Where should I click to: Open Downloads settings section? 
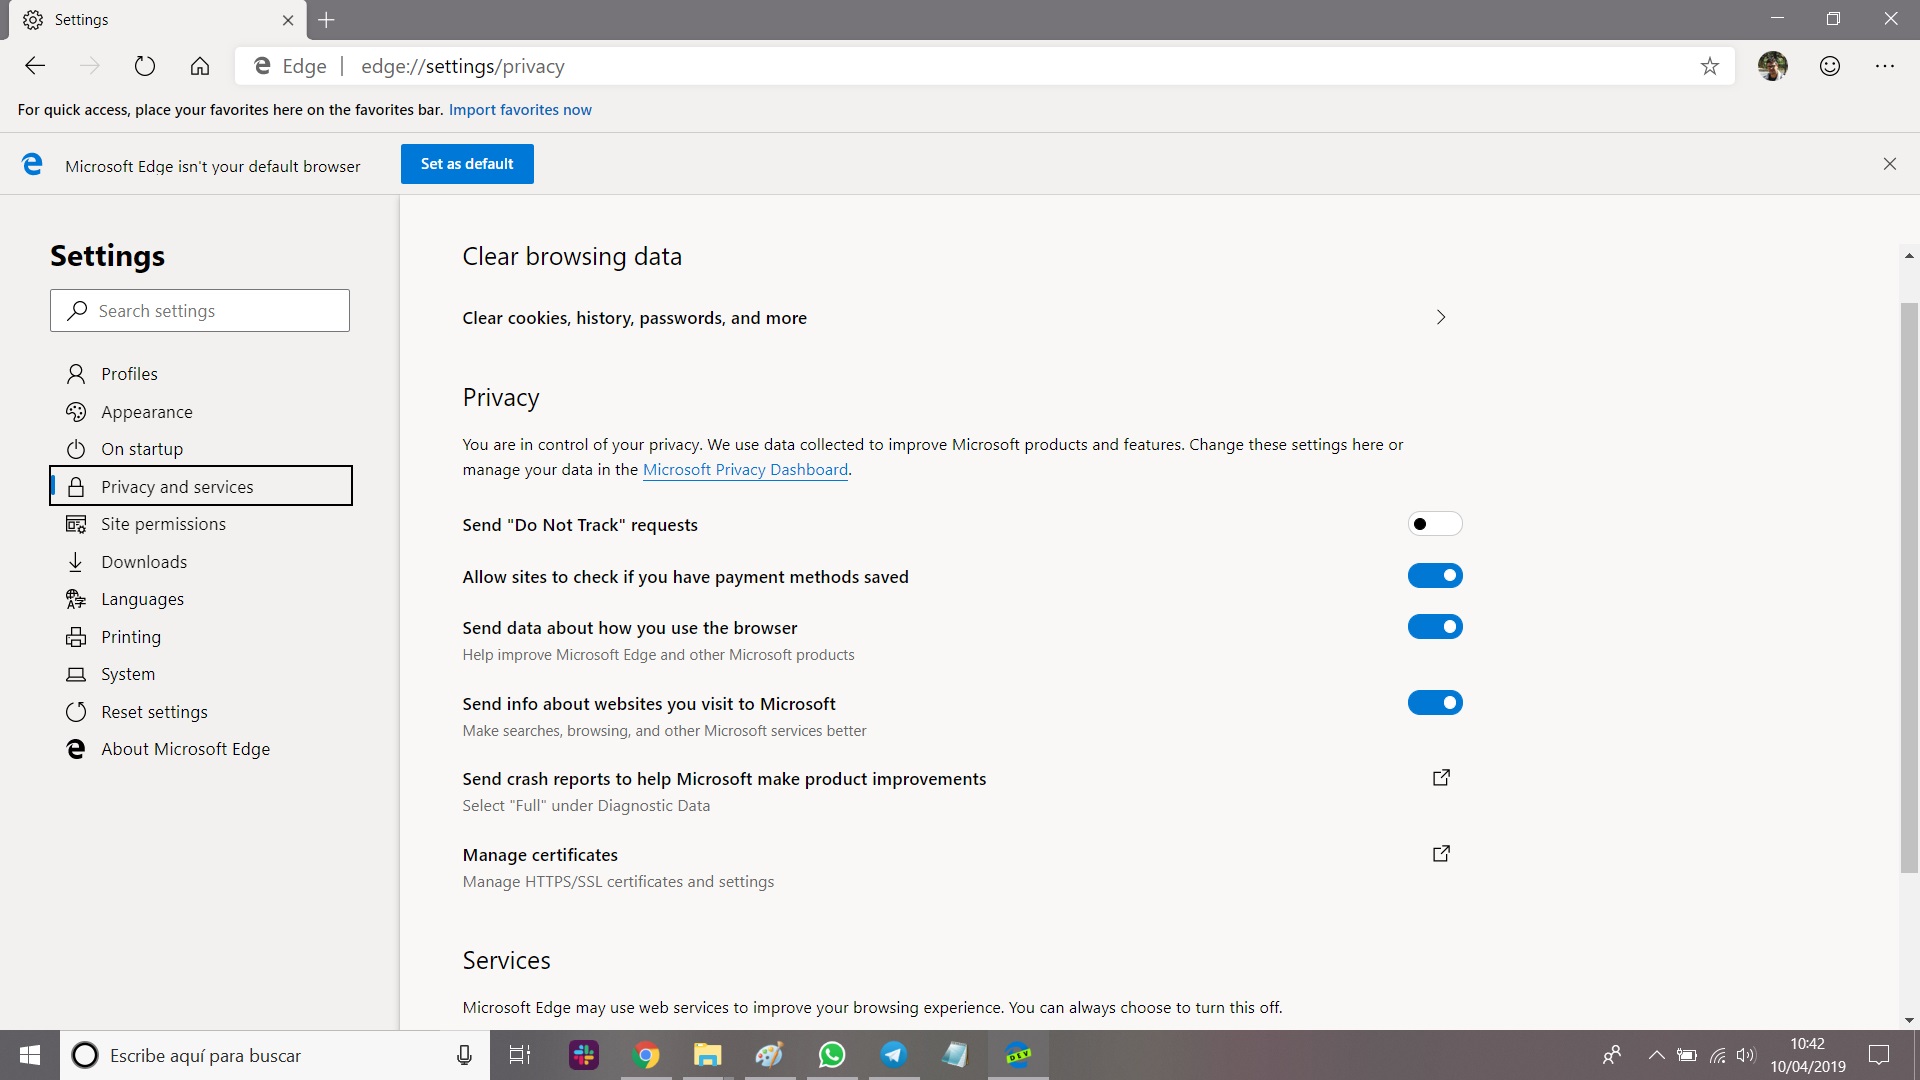200,562
